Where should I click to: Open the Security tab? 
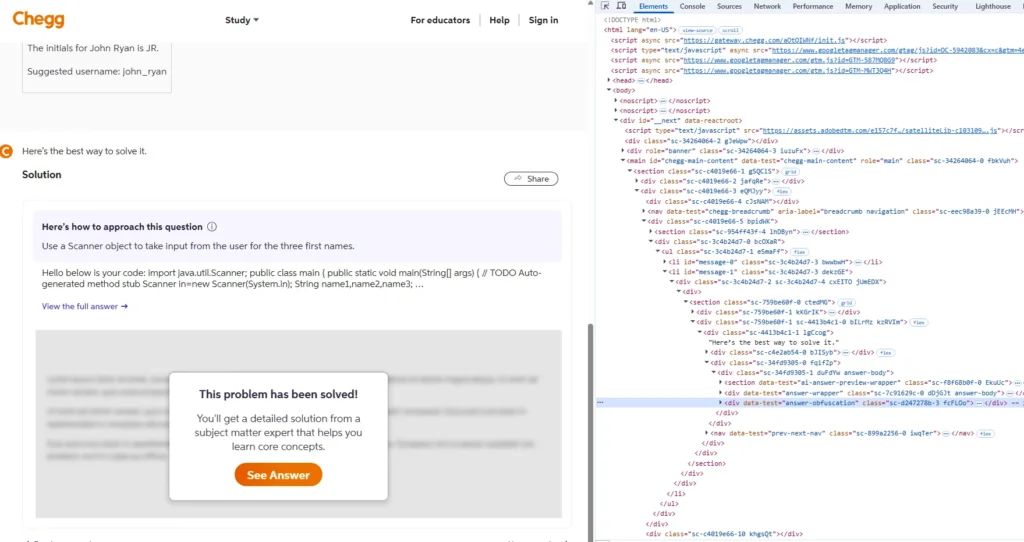945,6
